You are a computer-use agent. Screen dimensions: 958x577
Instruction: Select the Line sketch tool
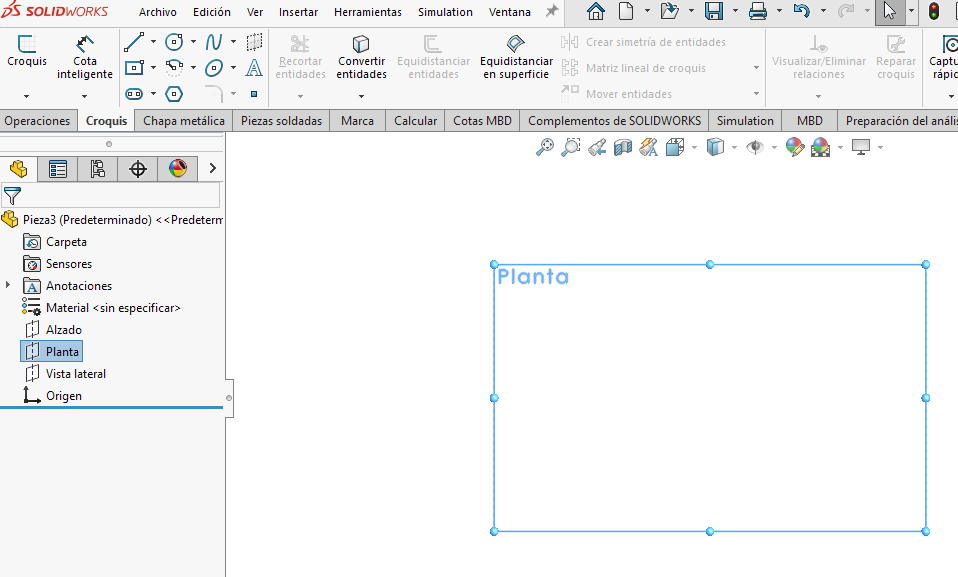tap(134, 42)
